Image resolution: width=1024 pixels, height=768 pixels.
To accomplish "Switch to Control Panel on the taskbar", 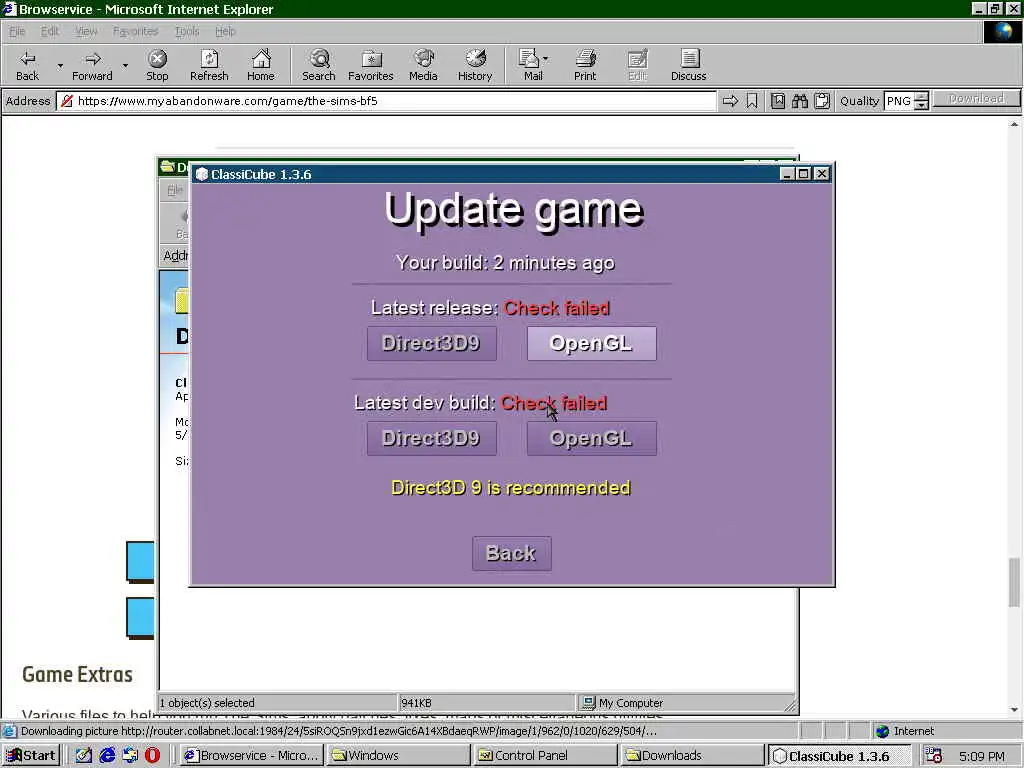I will coord(546,756).
